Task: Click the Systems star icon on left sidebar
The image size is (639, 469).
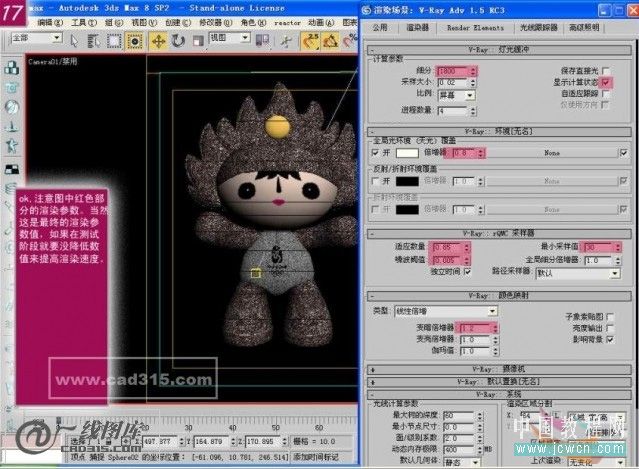Action: (x=11, y=146)
